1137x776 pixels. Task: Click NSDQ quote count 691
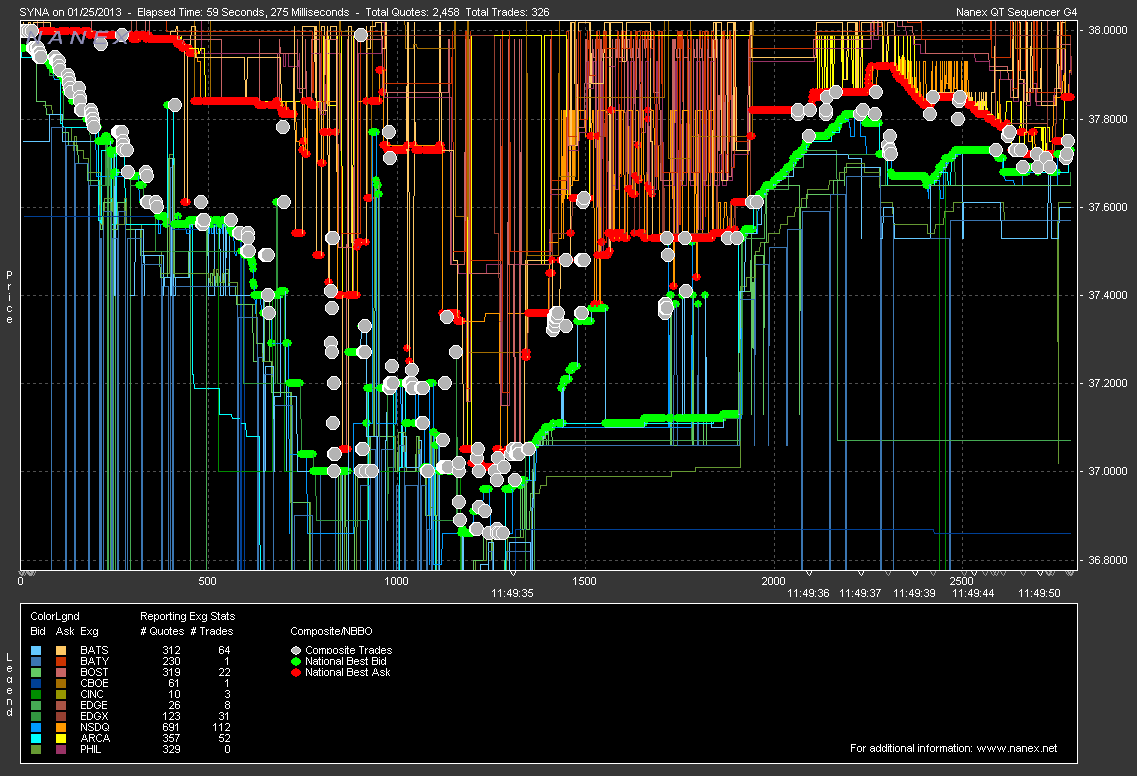[171, 727]
